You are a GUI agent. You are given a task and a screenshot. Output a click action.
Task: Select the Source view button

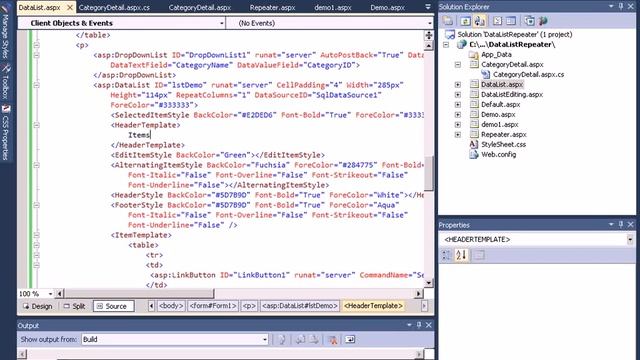coord(113,306)
